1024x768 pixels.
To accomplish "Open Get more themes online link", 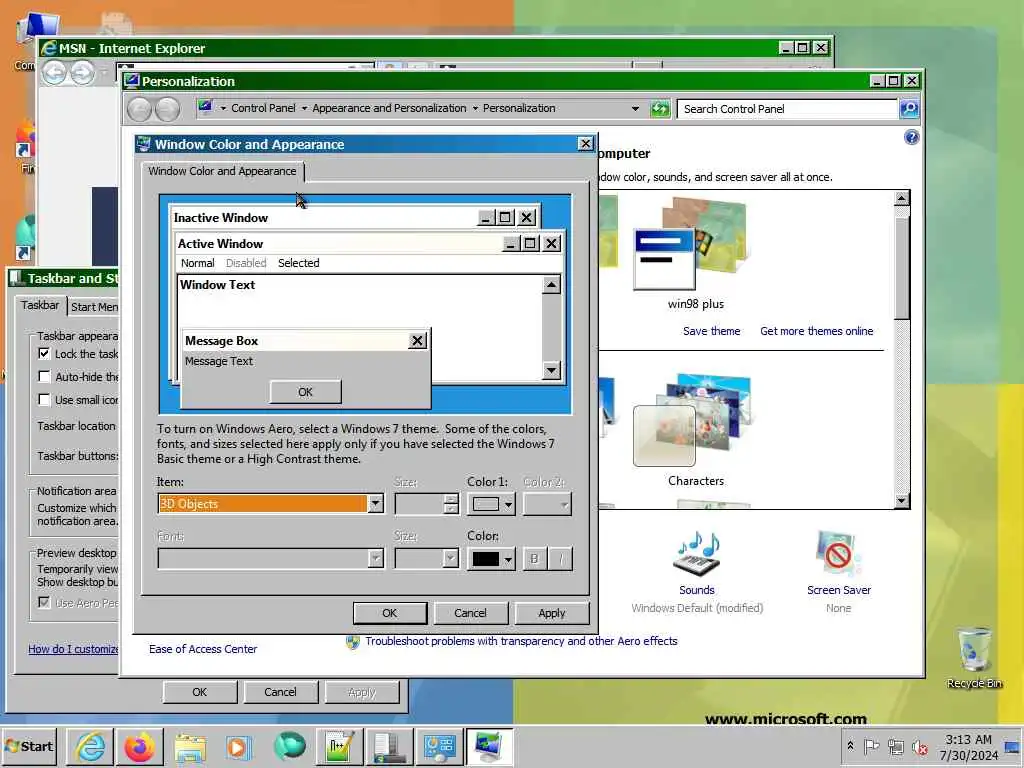I will tap(816, 331).
